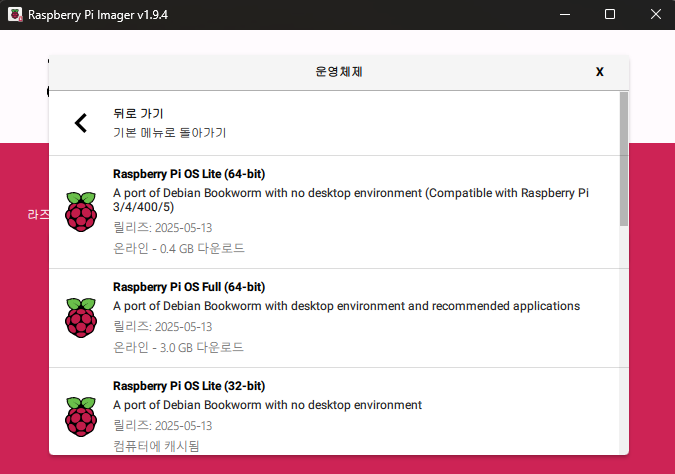
Task: Maximize the Raspberry Pi Imager window
Action: 610,15
